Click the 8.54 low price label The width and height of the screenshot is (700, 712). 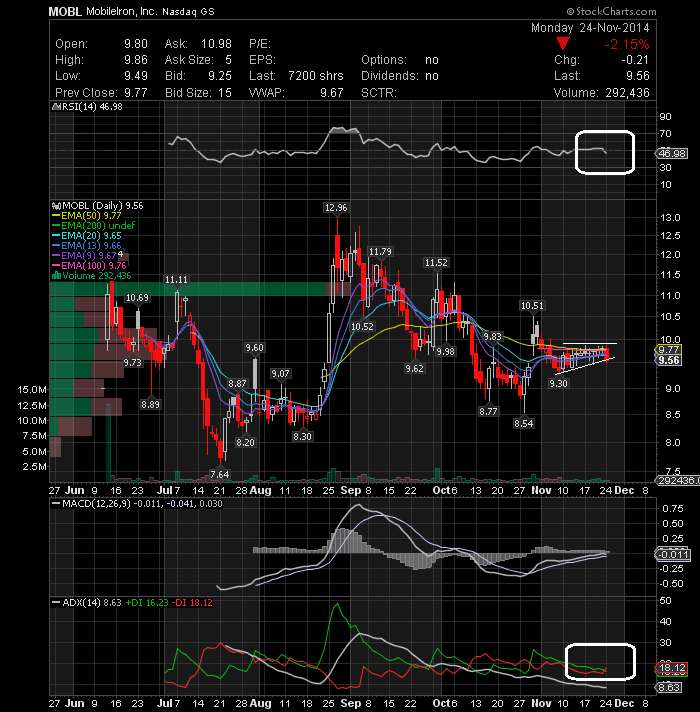[524, 424]
